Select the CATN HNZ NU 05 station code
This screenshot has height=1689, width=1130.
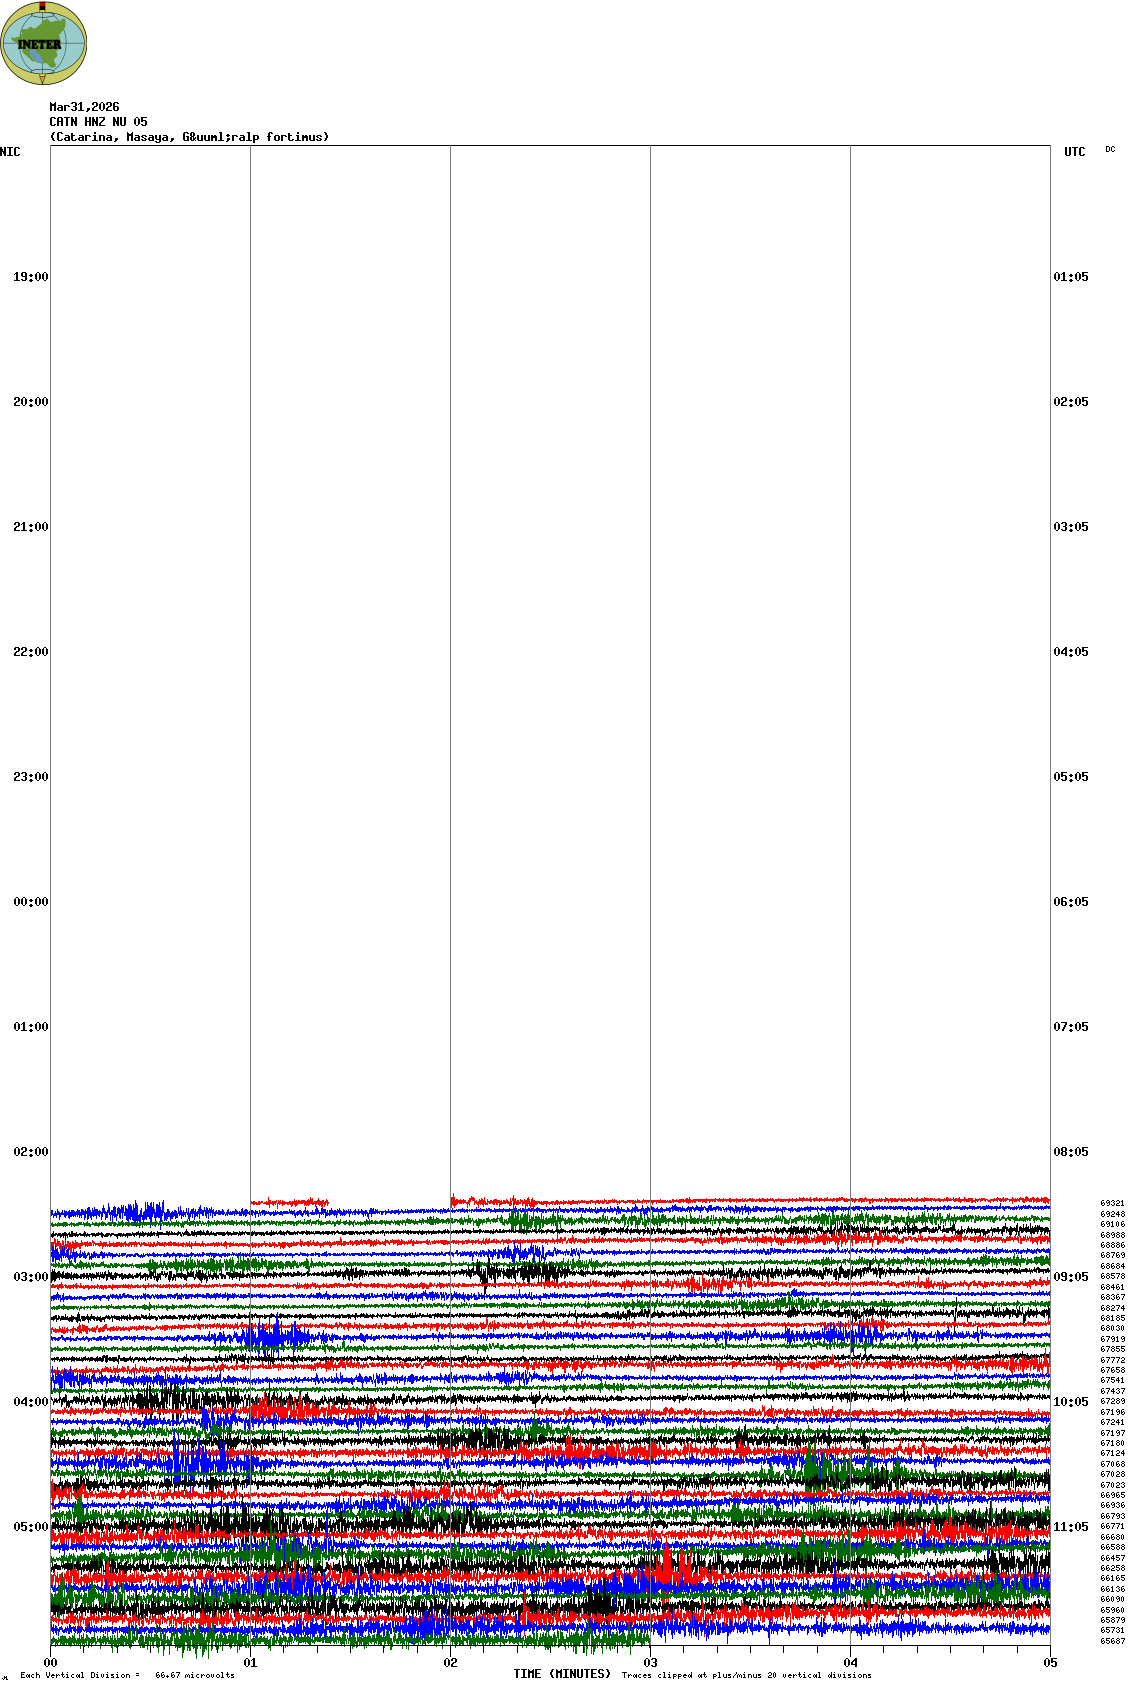click(98, 122)
